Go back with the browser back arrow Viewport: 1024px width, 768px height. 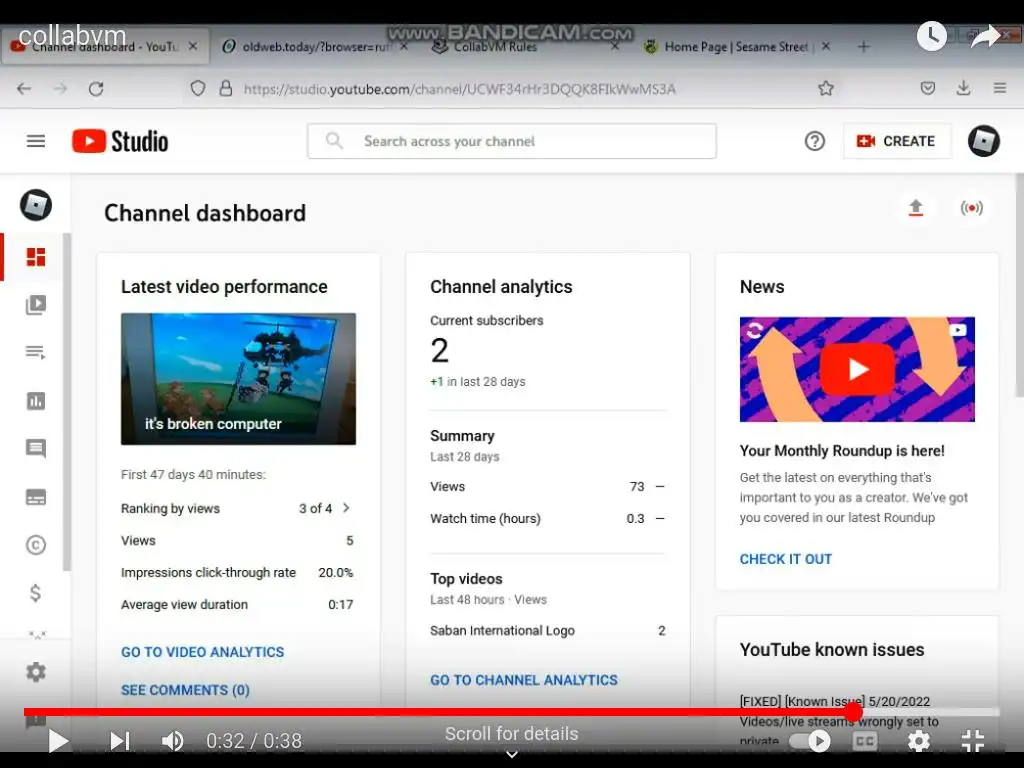tap(24, 88)
